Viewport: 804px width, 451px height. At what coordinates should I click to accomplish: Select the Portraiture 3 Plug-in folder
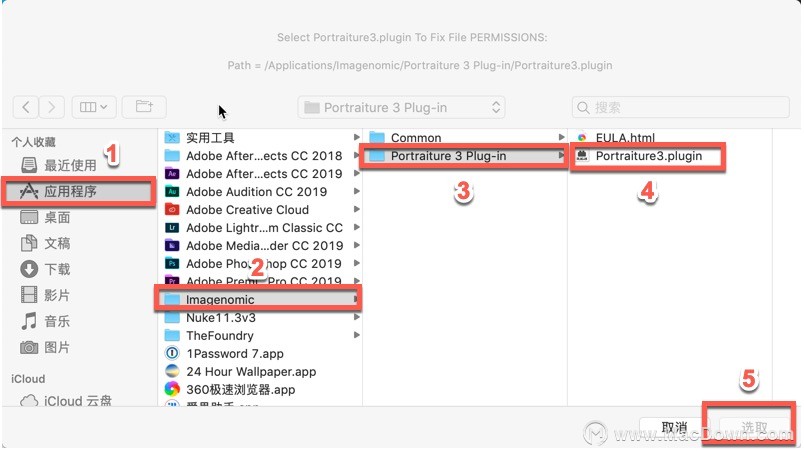click(464, 156)
